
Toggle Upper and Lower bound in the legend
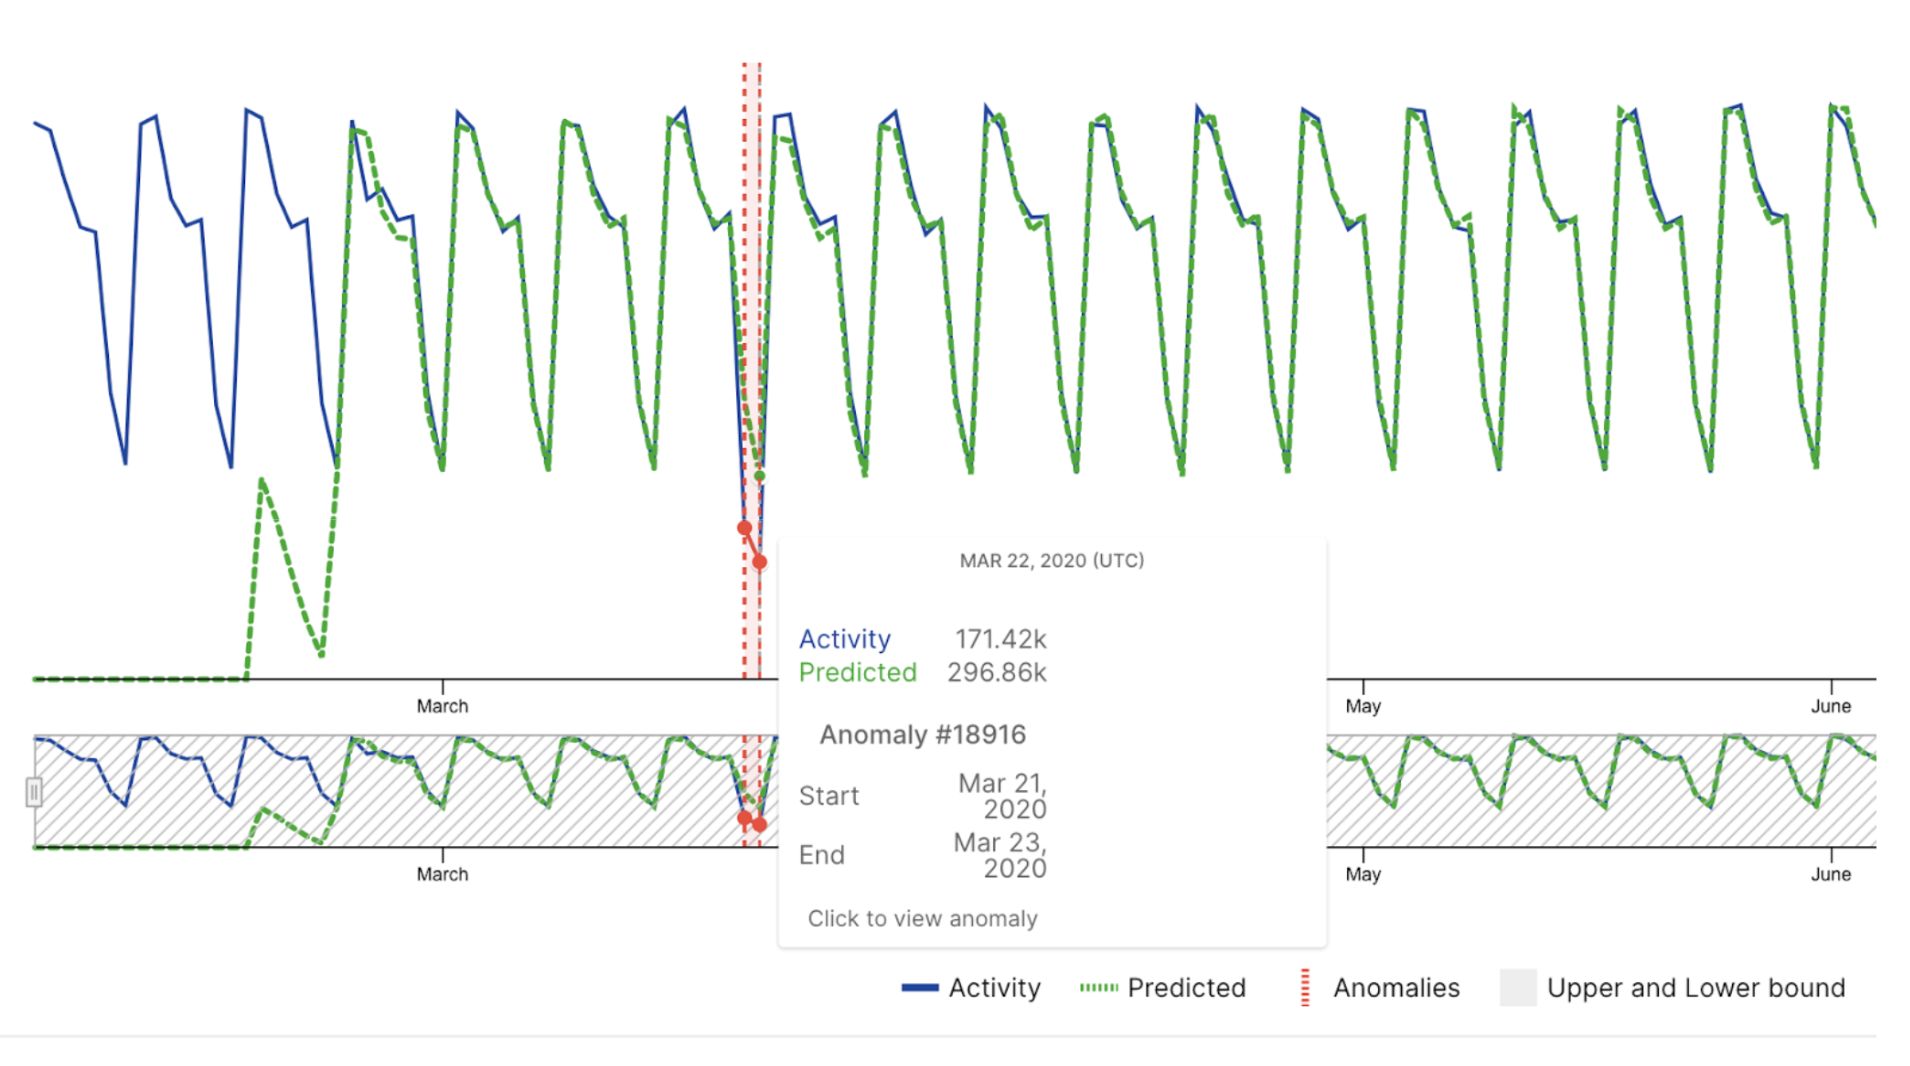pyautogui.click(x=1672, y=988)
